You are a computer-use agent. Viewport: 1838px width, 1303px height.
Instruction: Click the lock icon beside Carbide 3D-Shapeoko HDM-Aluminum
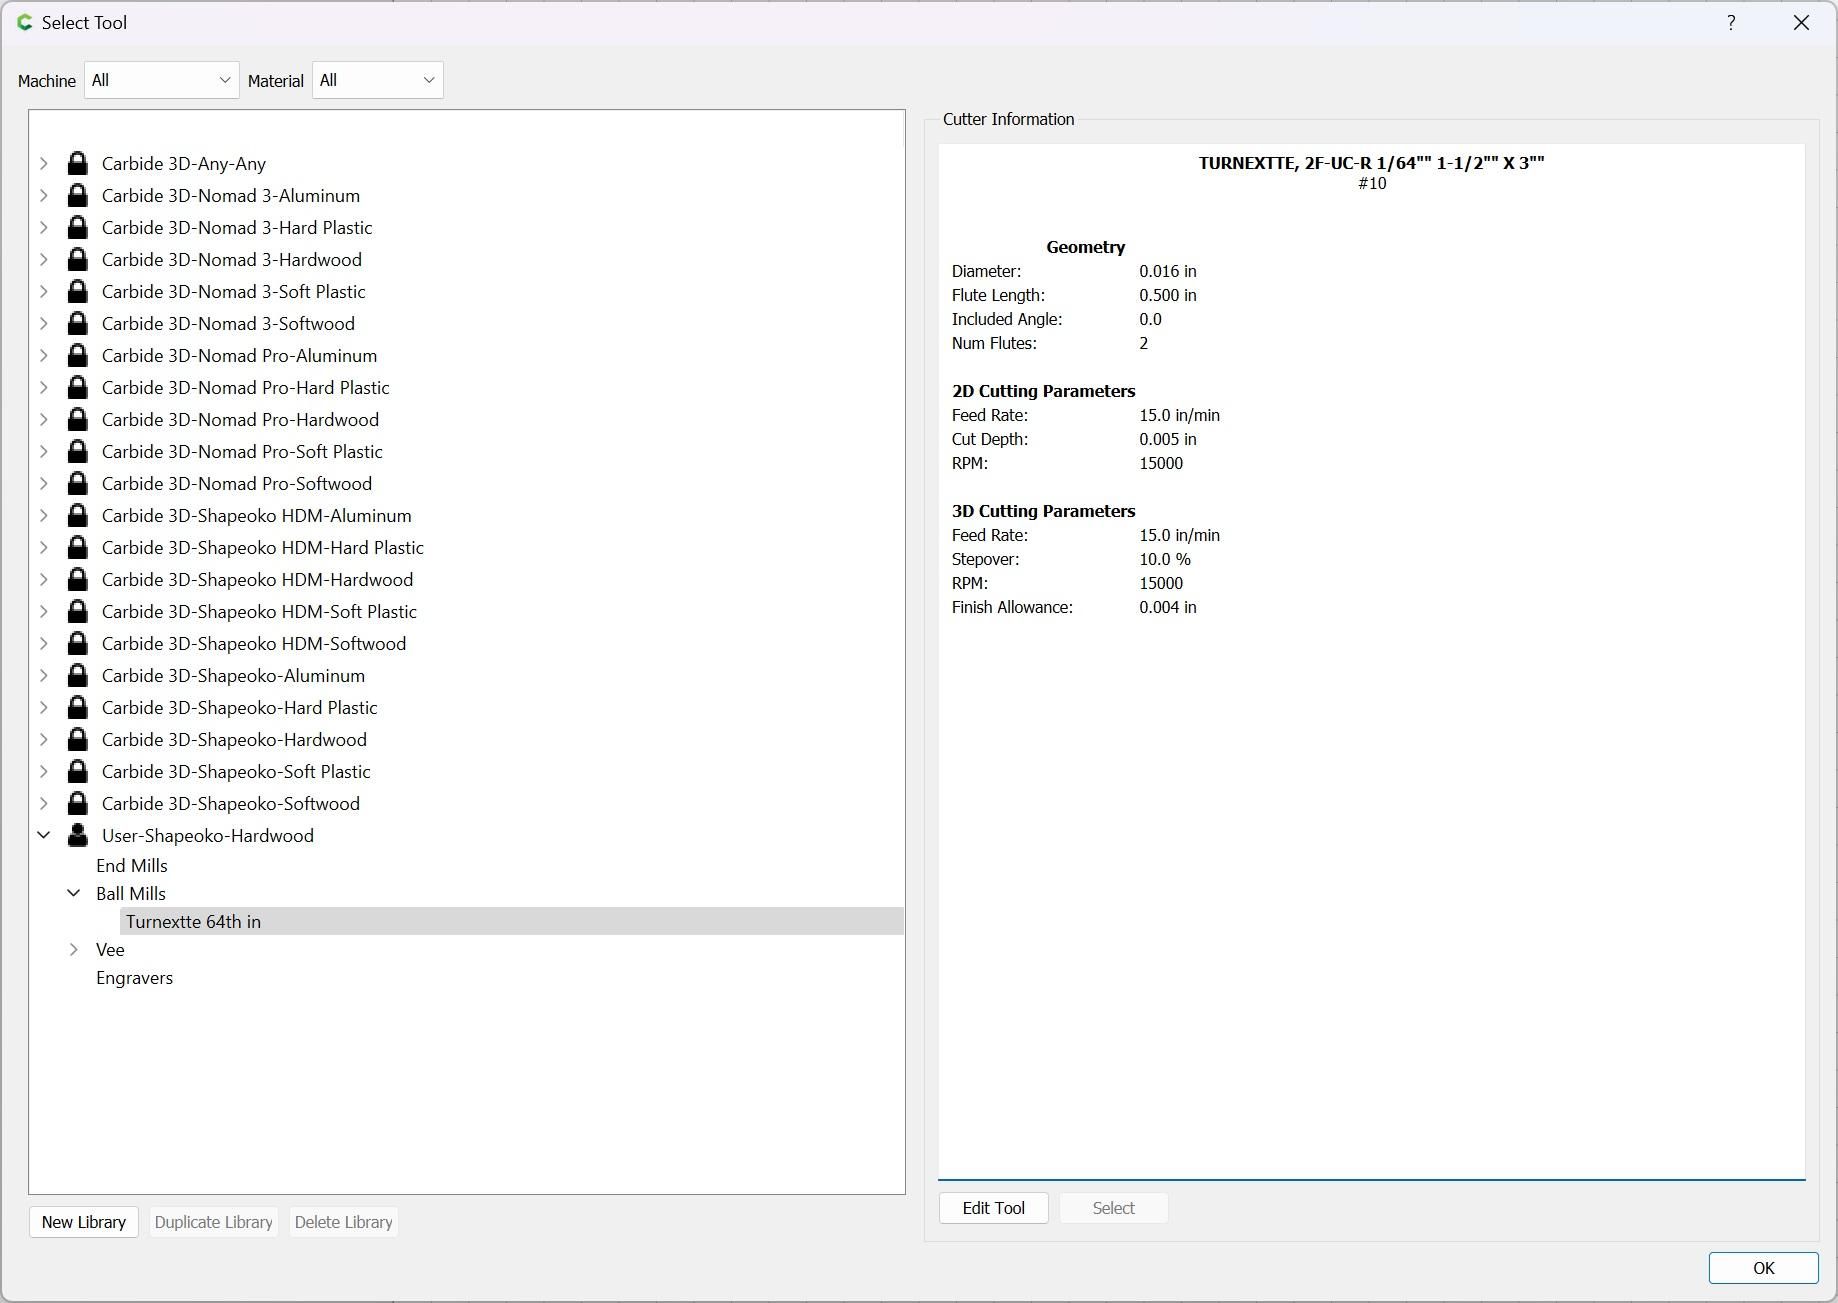[x=77, y=515]
